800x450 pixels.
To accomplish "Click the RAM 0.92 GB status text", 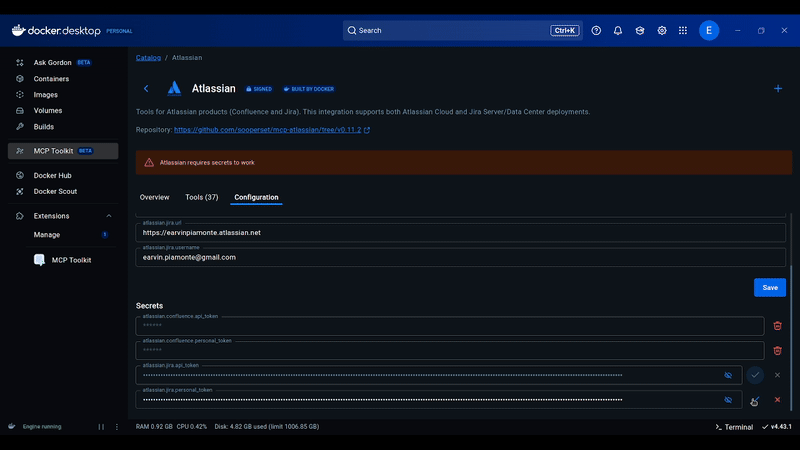I will coord(154,427).
